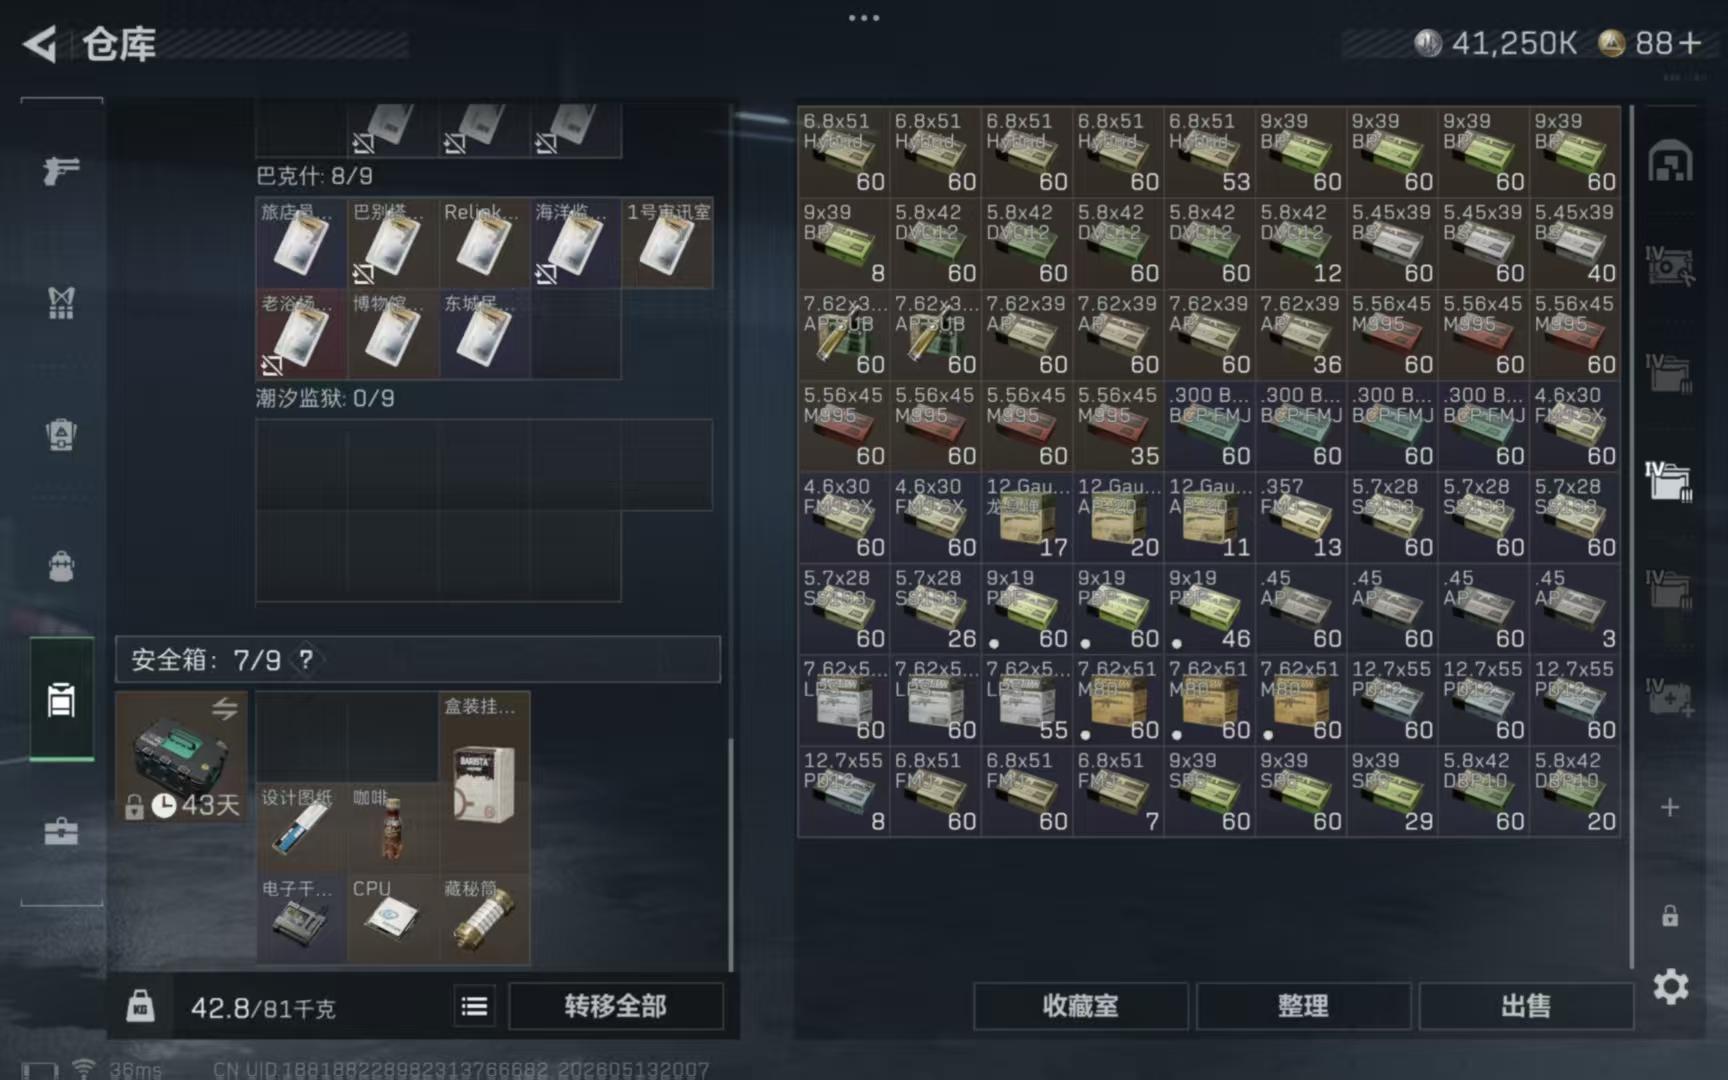The height and width of the screenshot is (1080, 1728).
Task: Switch to the fifth IV medical storage box
Action: (x=1670, y=697)
